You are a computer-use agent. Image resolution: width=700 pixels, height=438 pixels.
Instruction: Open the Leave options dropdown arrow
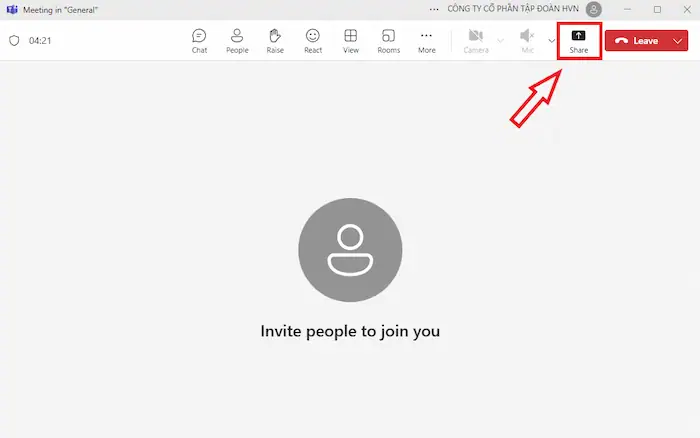[x=678, y=41]
